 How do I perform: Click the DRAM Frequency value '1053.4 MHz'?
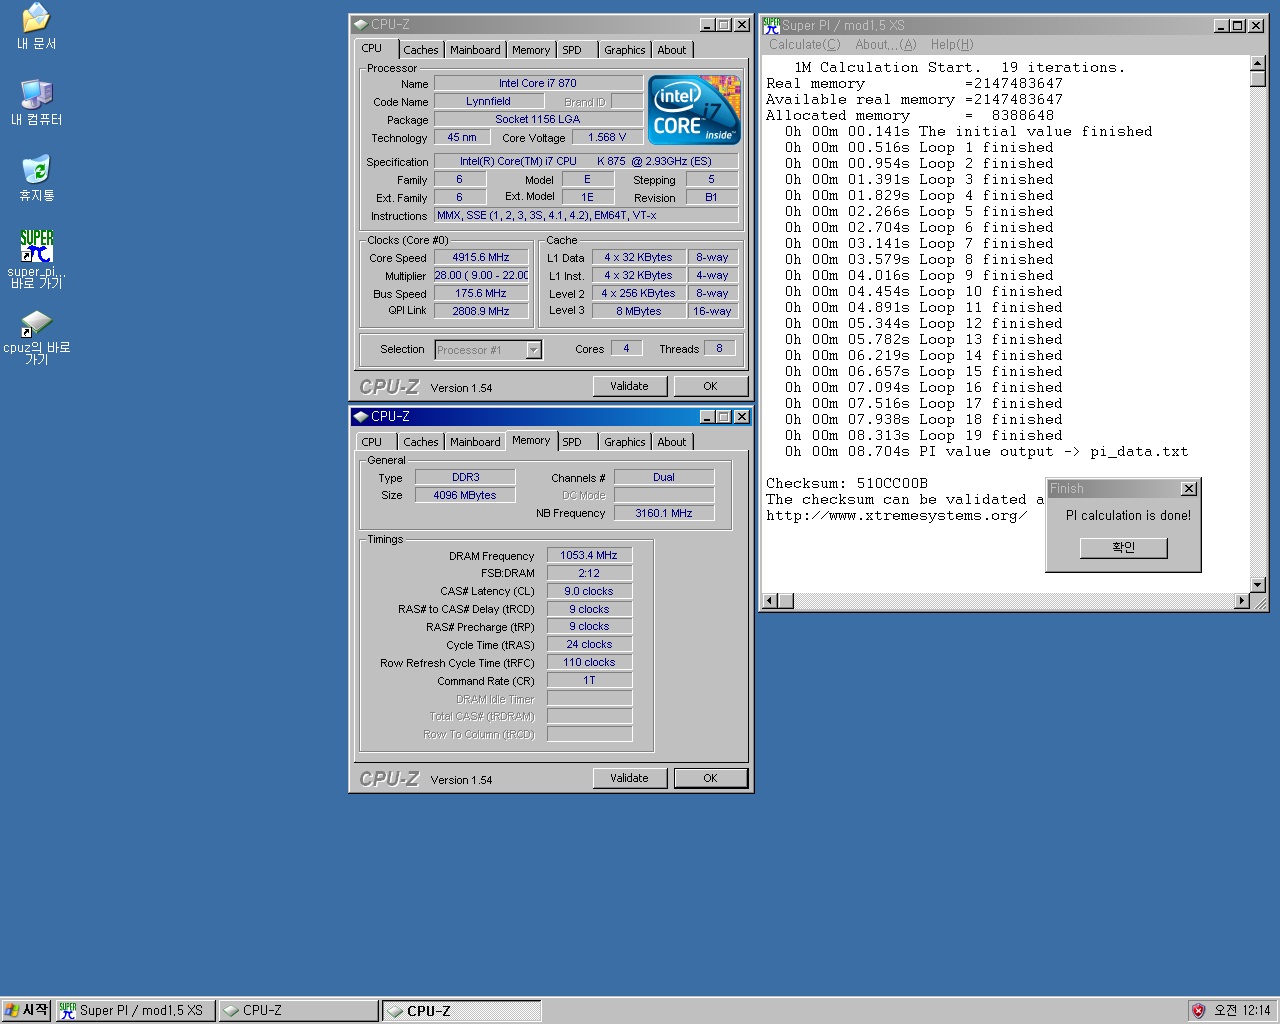click(x=589, y=555)
